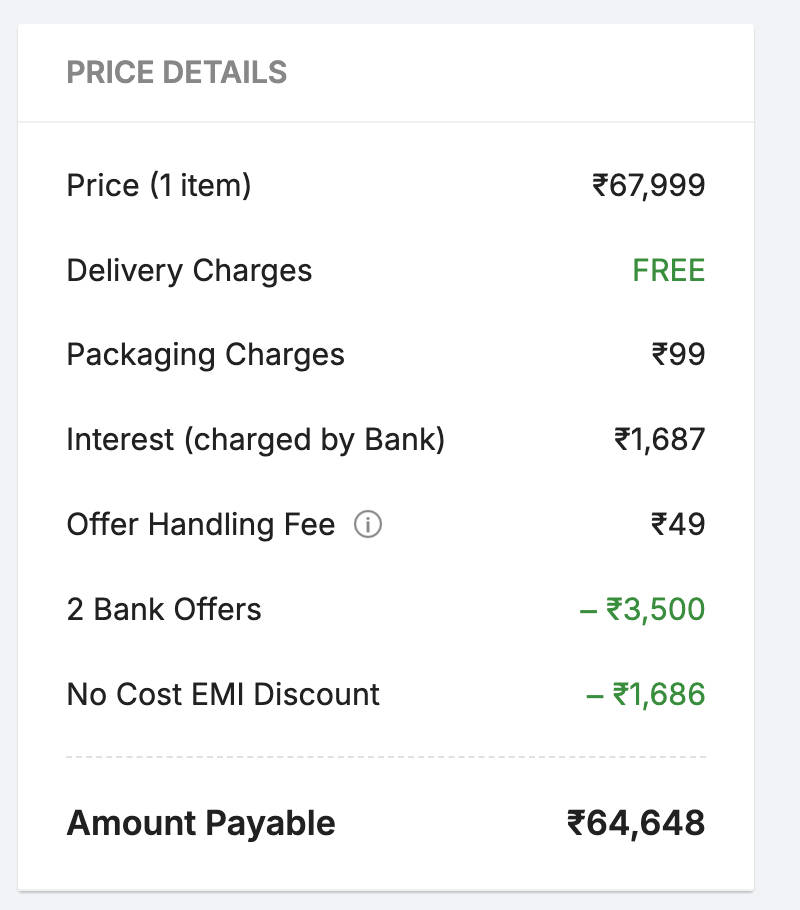Click the dashed divider above Amount Payable
Viewport: 800px width, 910px height.
coord(386,757)
